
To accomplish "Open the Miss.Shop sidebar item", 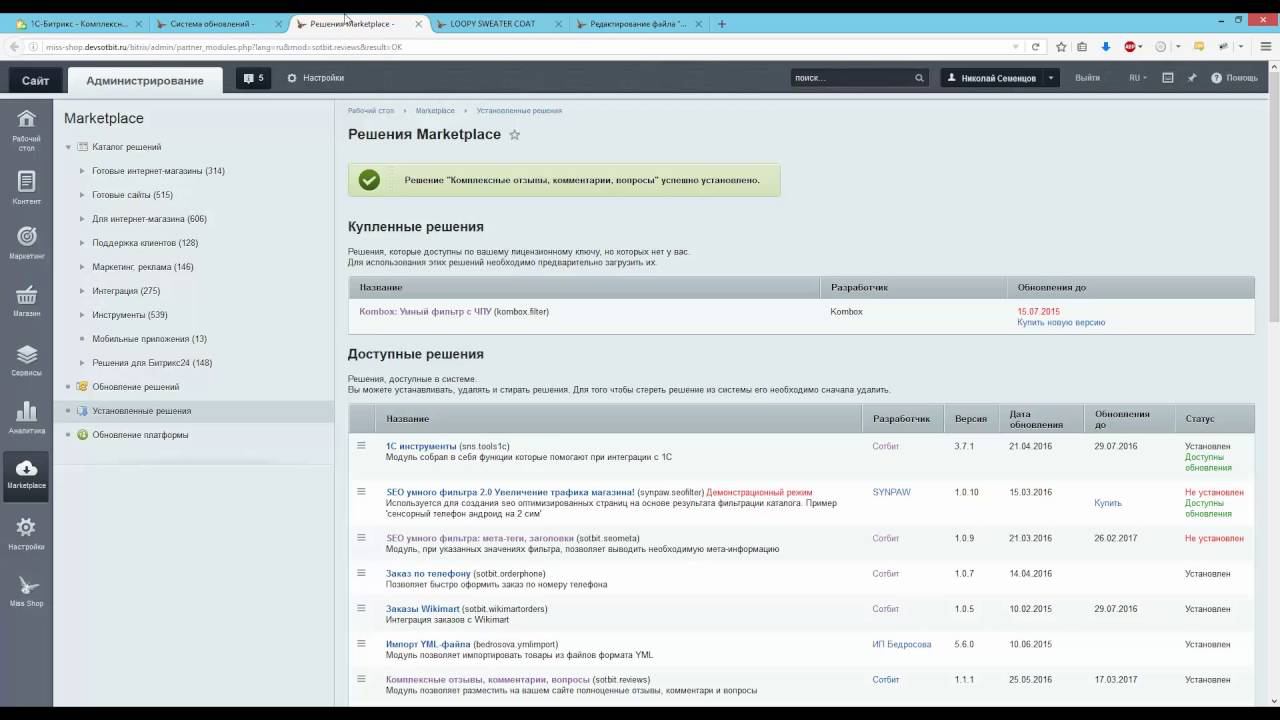I will pyautogui.click(x=27, y=590).
